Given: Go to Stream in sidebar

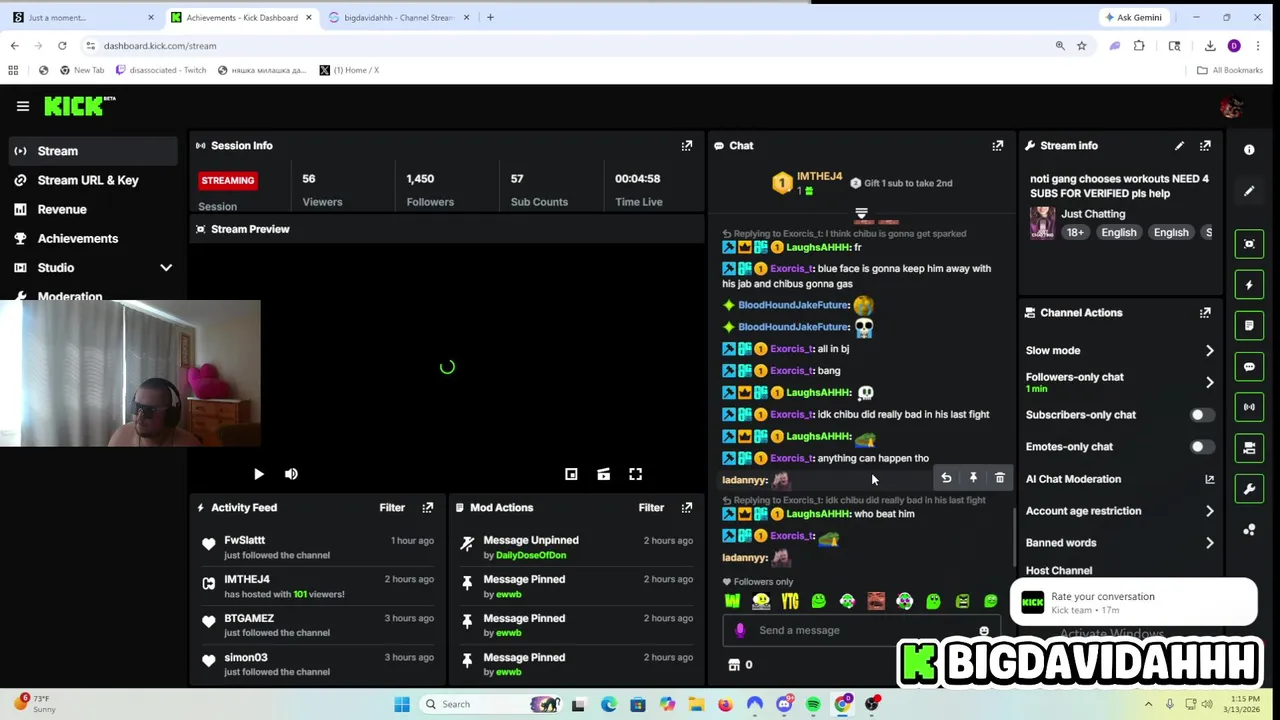Looking at the screenshot, I should tap(92, 151).
